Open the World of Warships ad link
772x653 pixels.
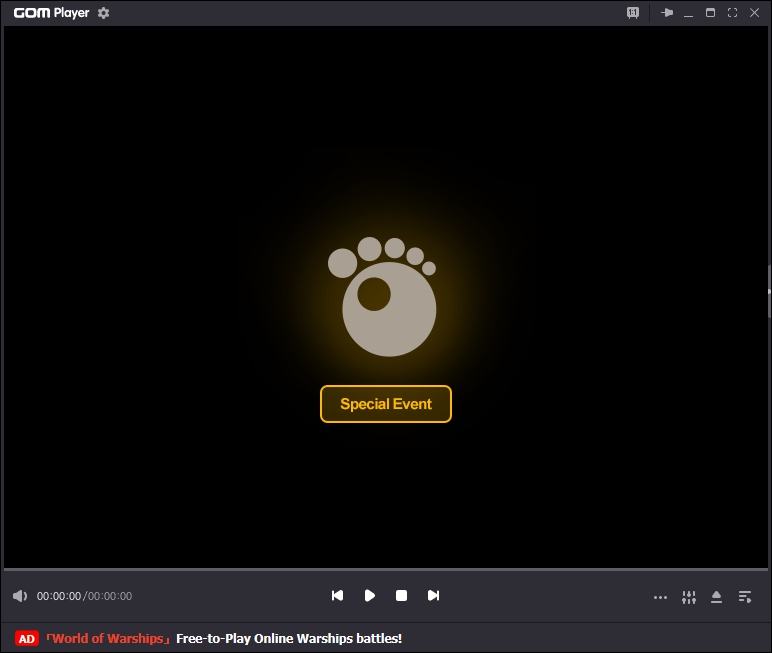pos(108,639)
